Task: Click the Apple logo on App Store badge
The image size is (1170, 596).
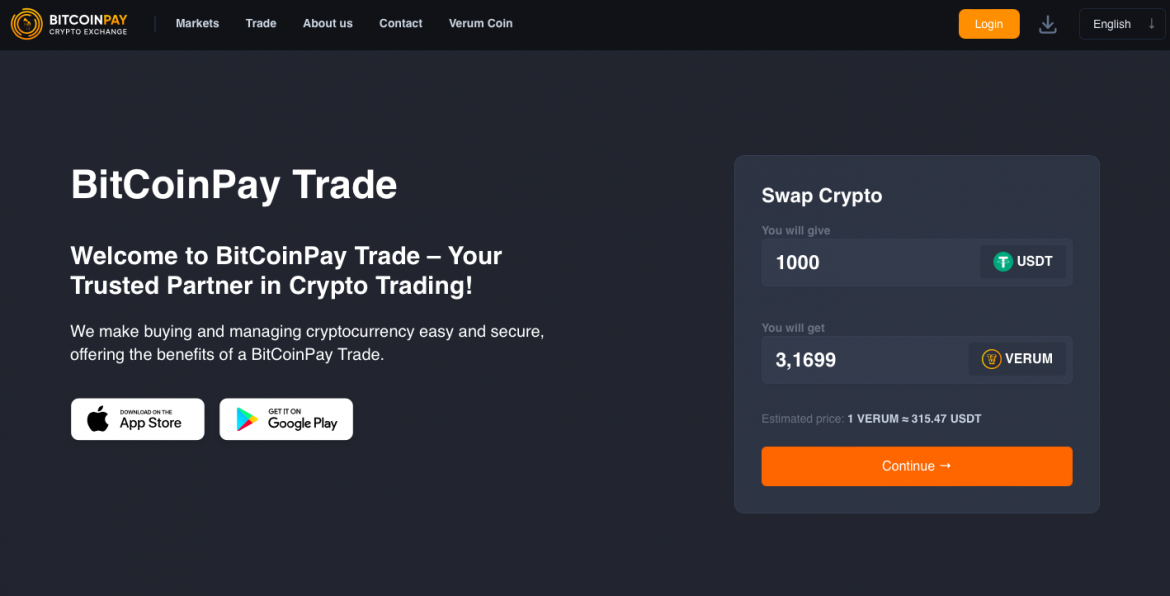Action: pos(98,419)
